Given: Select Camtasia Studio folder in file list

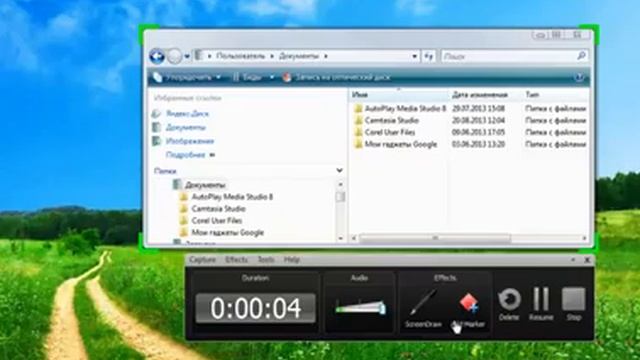Looking at the screenshot, I should (x=392, y=120).
